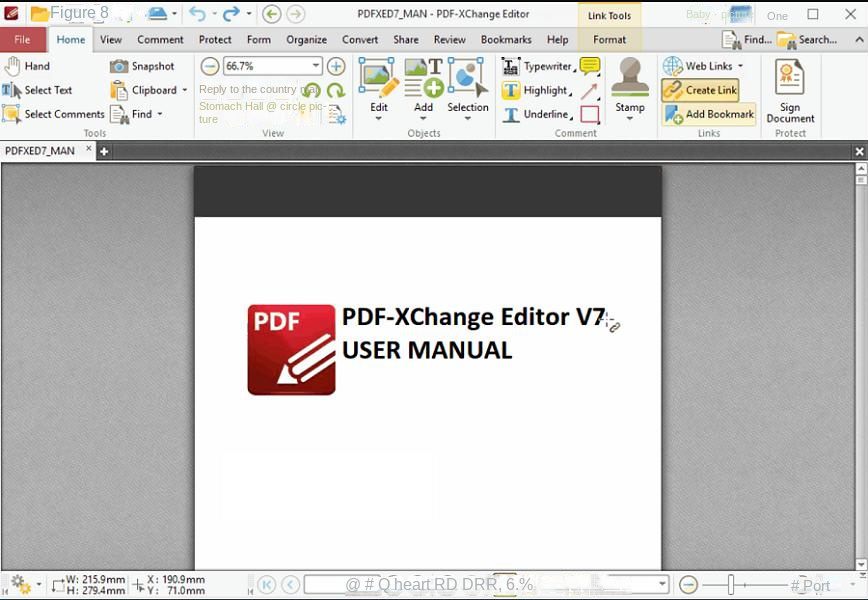Switch to the Organize tab

[306, 40]
